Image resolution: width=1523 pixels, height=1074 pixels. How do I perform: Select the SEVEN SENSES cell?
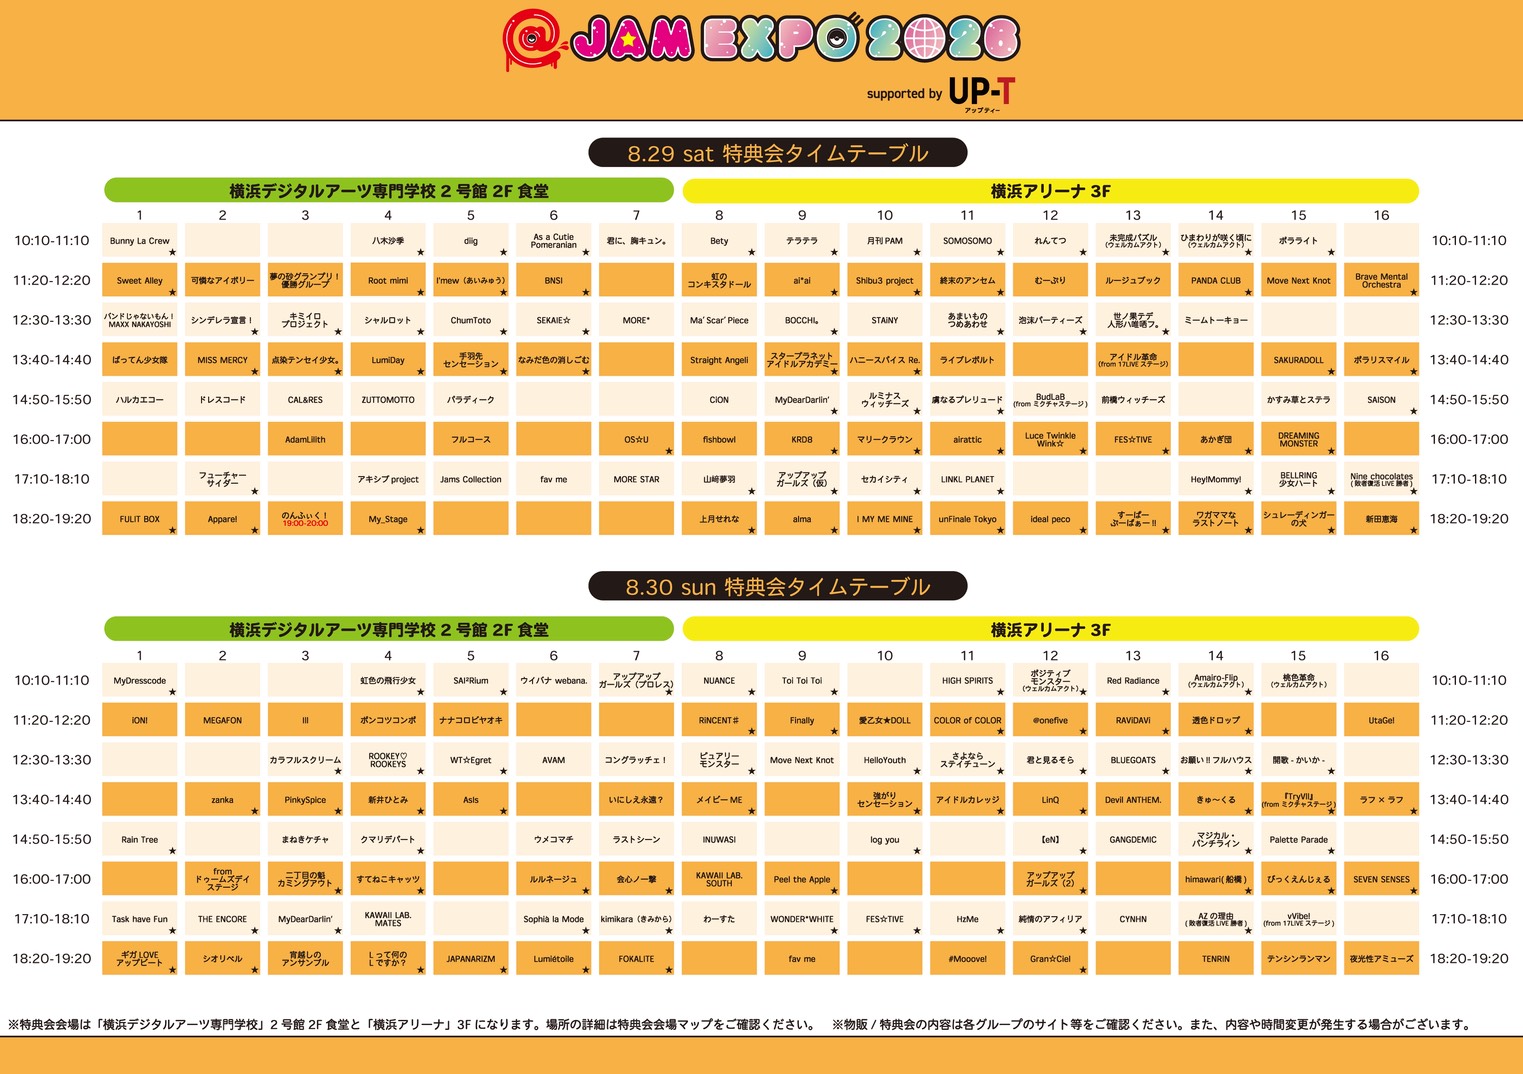tap(1382, 879)
